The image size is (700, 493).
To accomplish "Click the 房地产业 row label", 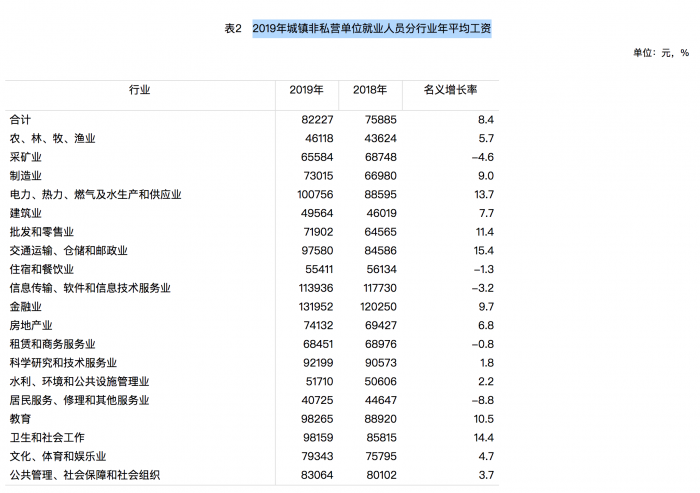I will (x=30, y=326).
